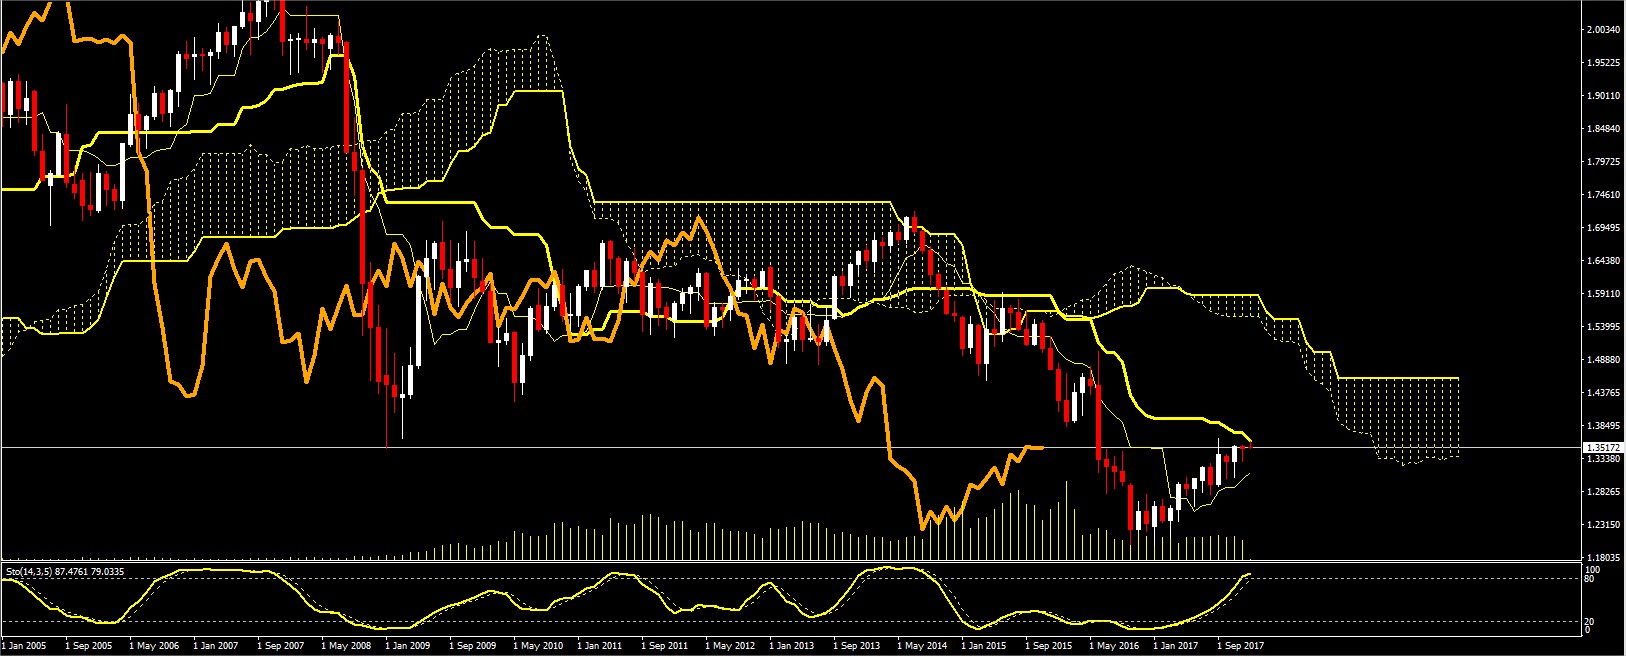This screenshot has height=656, width=1626.
Task: Click the 1 Jan 2017 date label
Action: click(1175, 647)
